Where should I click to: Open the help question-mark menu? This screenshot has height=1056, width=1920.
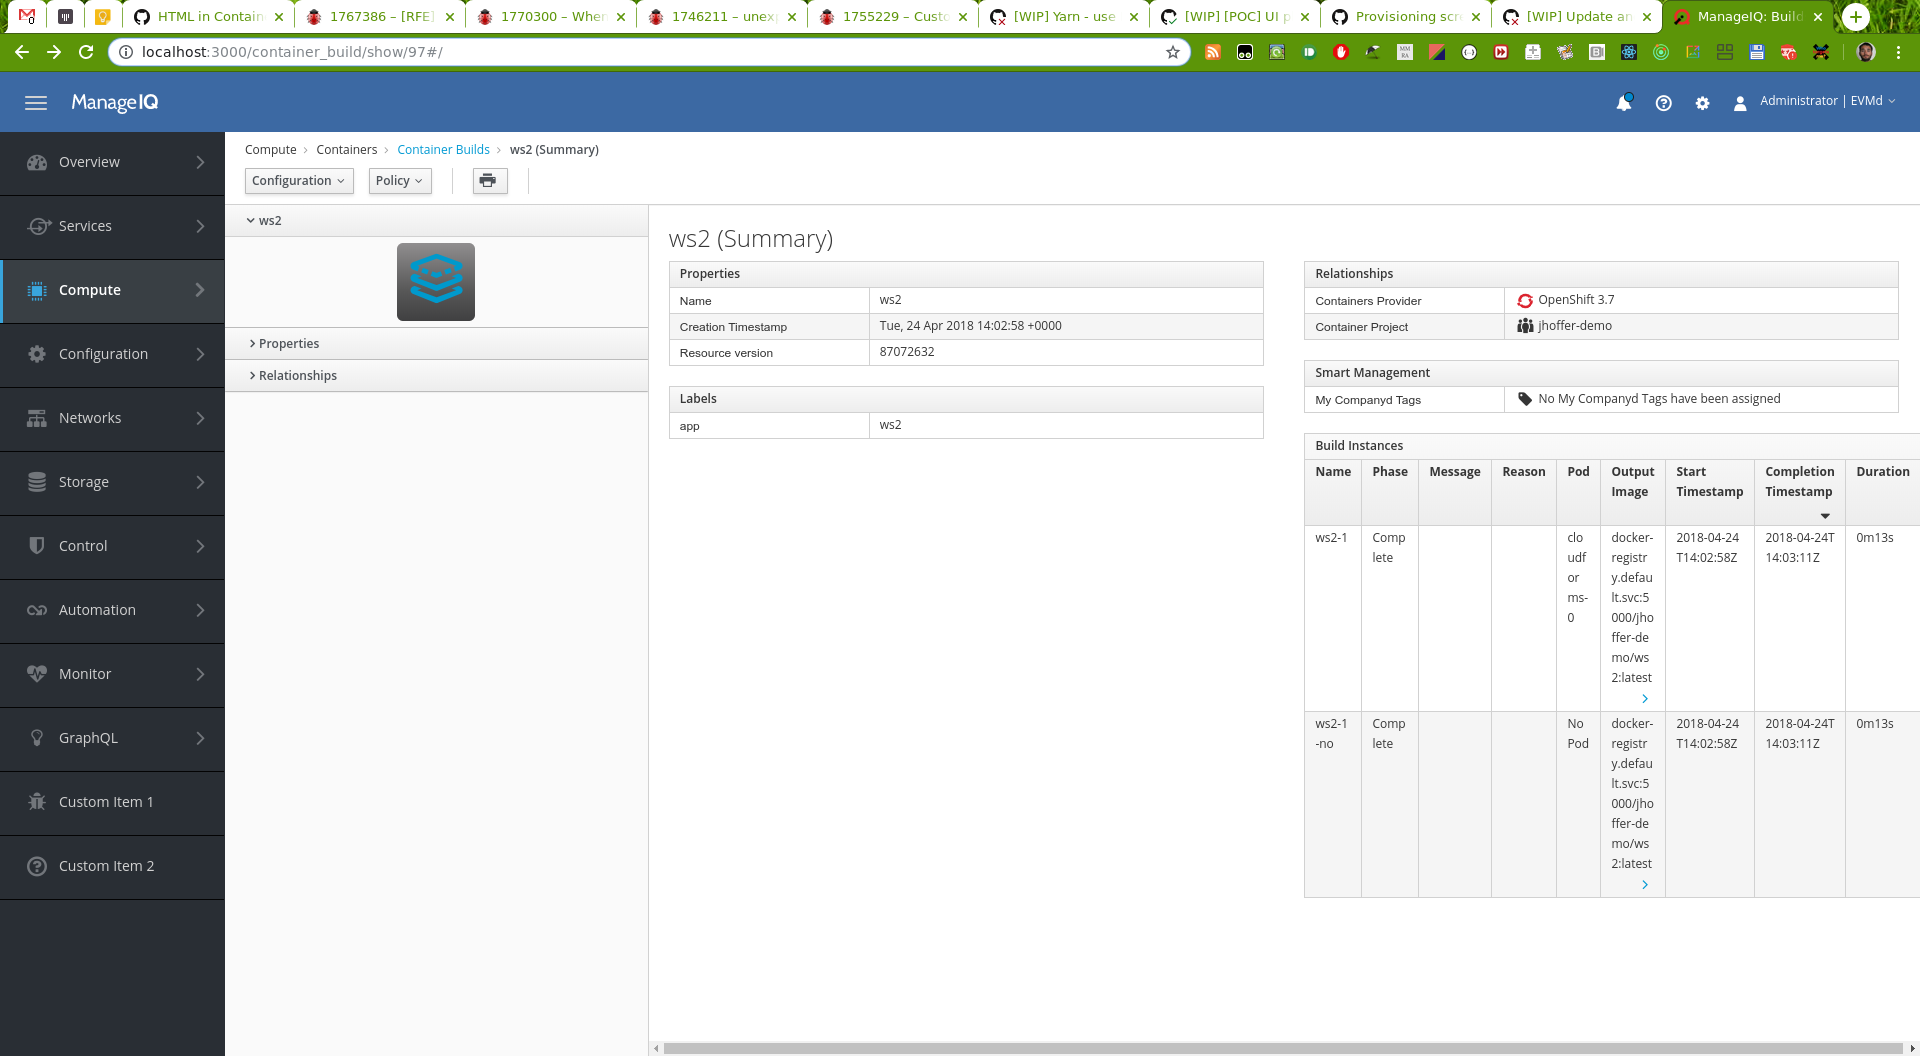click(1664, 102)
